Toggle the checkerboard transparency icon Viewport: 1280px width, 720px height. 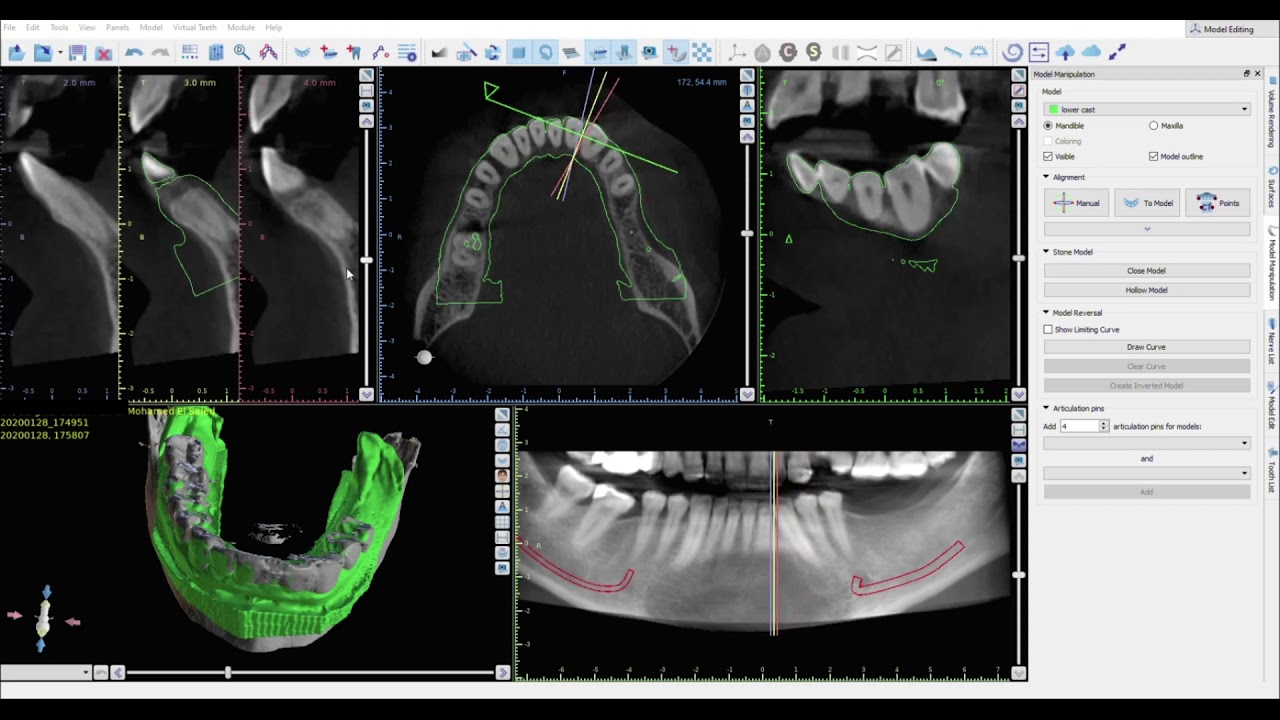pyautogui.click(x=702, y=52)
